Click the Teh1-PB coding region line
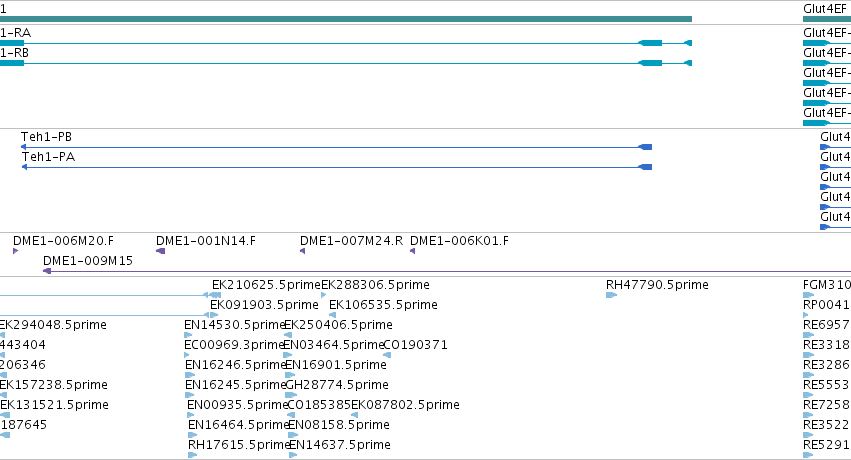This screenshot has width=851, height=460. (x=336, y=147)
